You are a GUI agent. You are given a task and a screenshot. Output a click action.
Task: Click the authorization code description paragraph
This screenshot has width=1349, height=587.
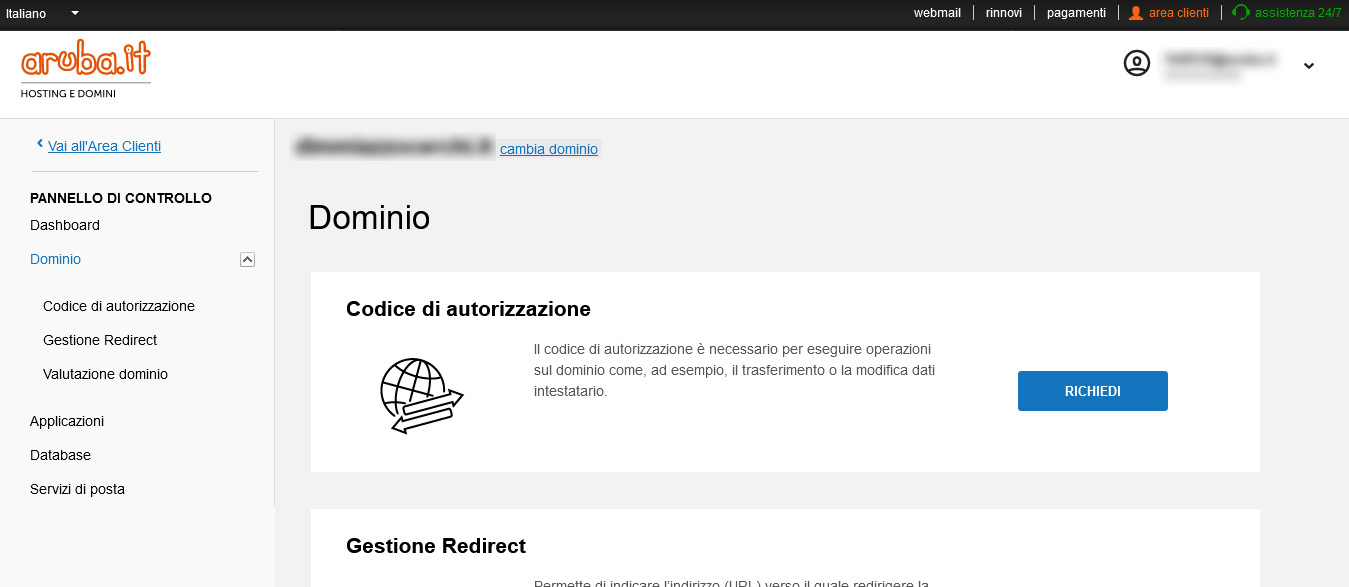pos(734,370)
